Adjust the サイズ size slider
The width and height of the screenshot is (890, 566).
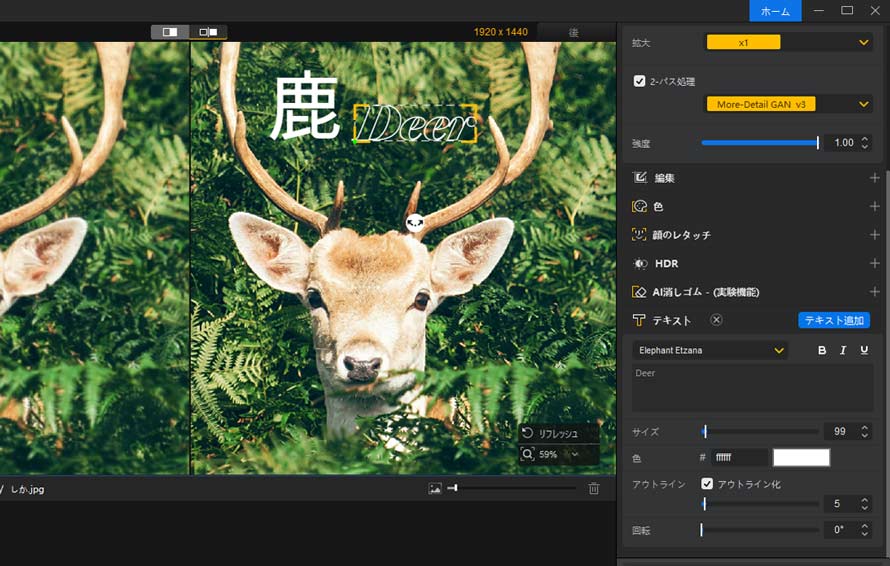(760, 432)
